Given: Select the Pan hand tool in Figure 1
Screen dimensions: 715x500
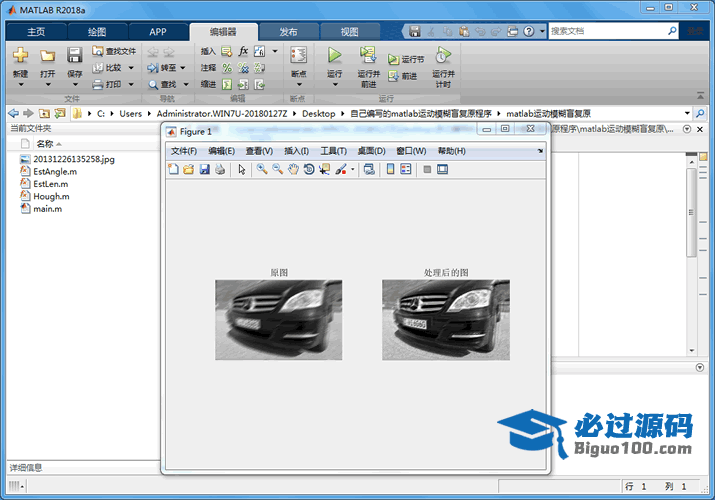Looking at the screenshot, I should [293, 170].
